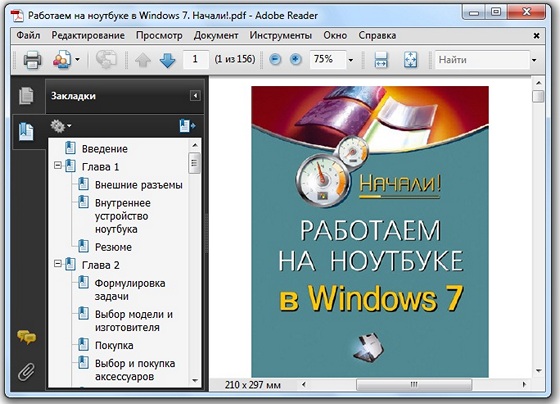Viewport: 560px width, 404px height.
Task: Open the Документ menu
Action: point(216,35)
